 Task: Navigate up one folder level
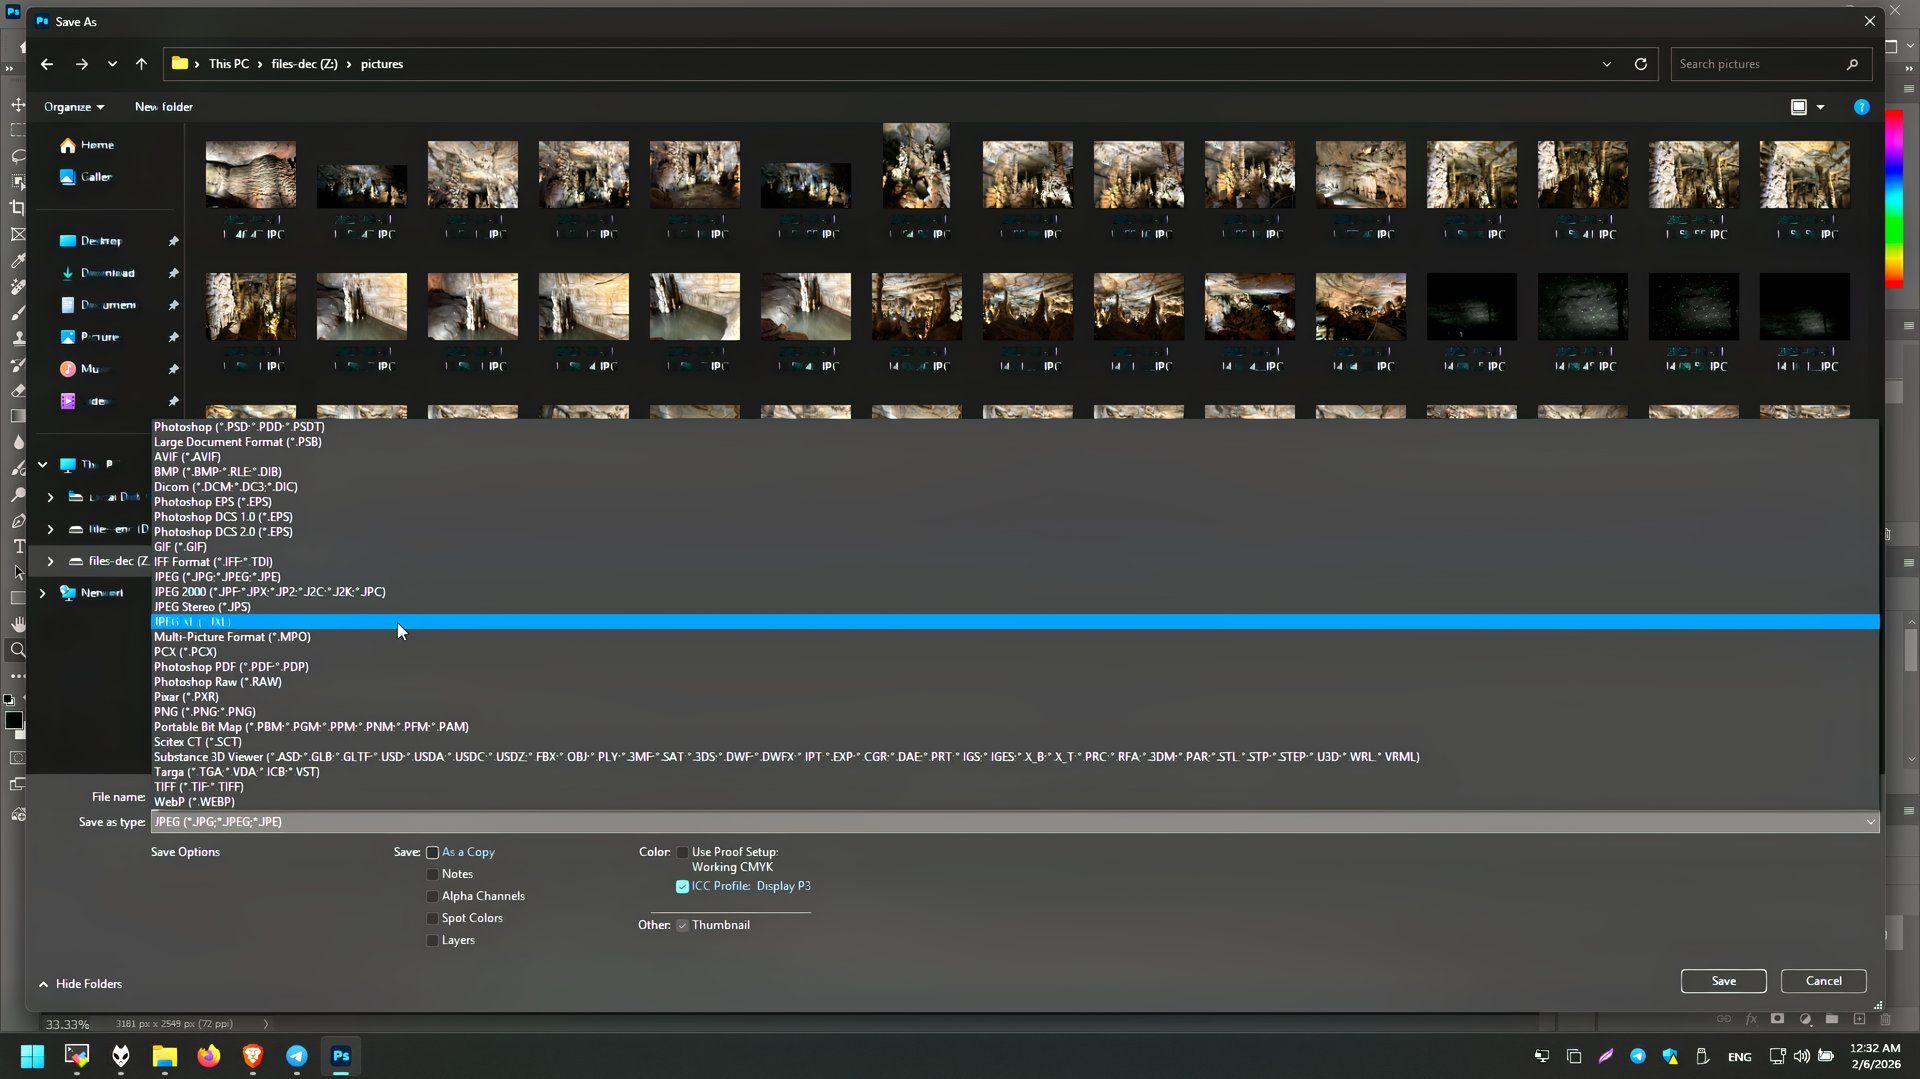(x=141, y=64)
